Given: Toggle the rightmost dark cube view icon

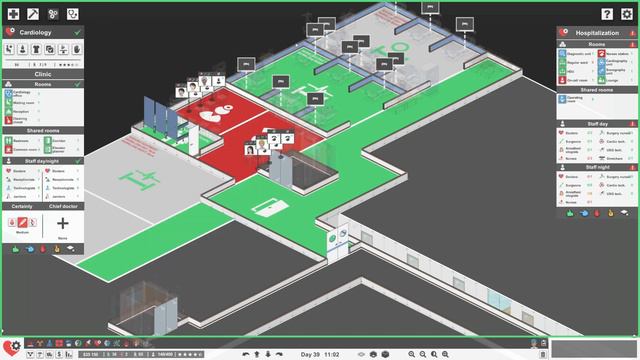Looking at the screenshot, I should [x=385, y=354].
